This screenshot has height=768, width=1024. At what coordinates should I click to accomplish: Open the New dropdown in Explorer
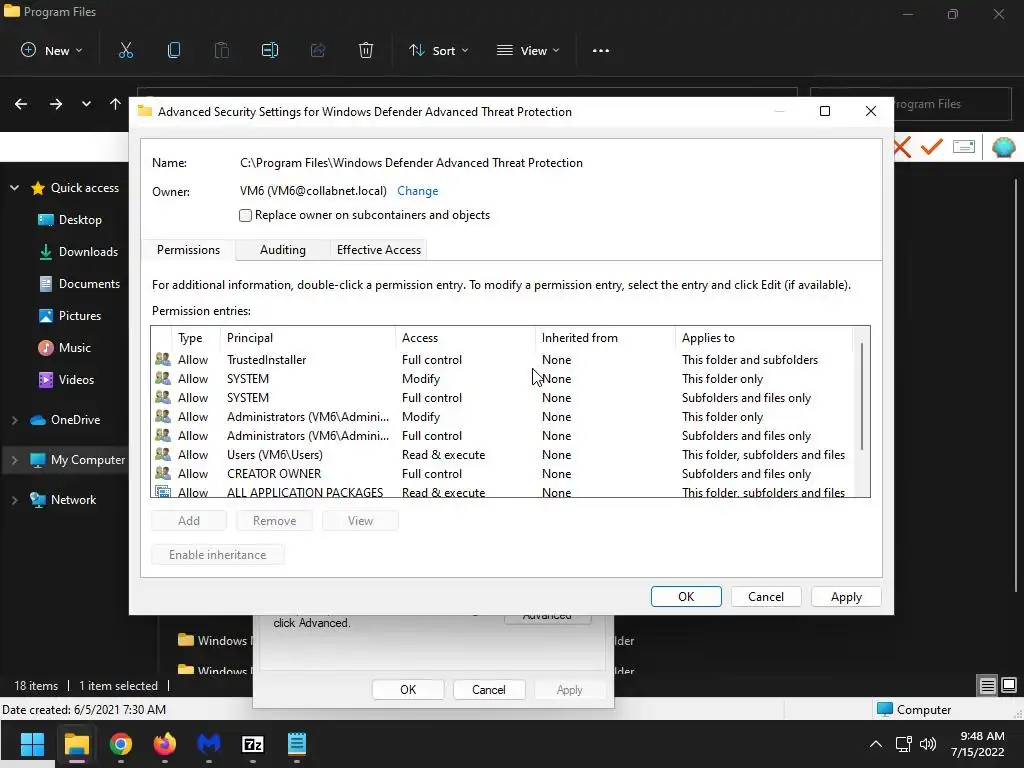tap(52, 50)
